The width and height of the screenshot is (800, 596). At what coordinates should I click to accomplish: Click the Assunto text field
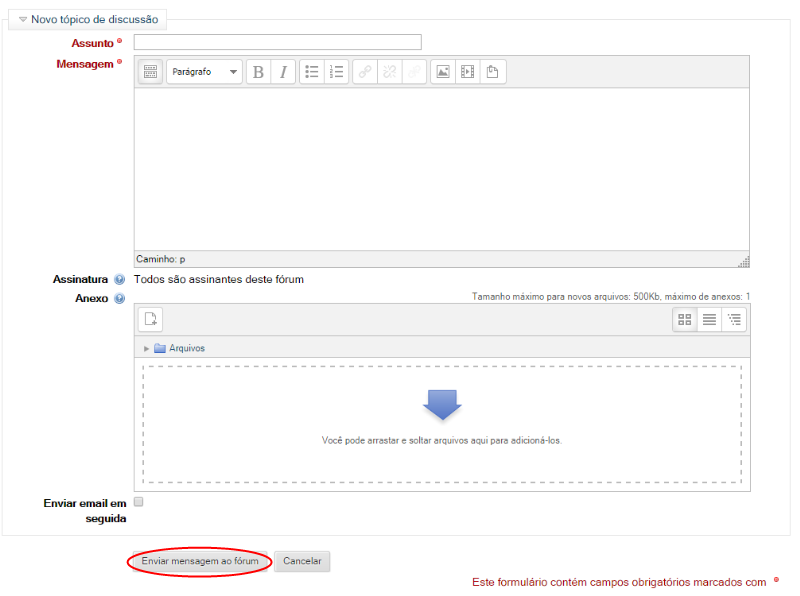277,42
